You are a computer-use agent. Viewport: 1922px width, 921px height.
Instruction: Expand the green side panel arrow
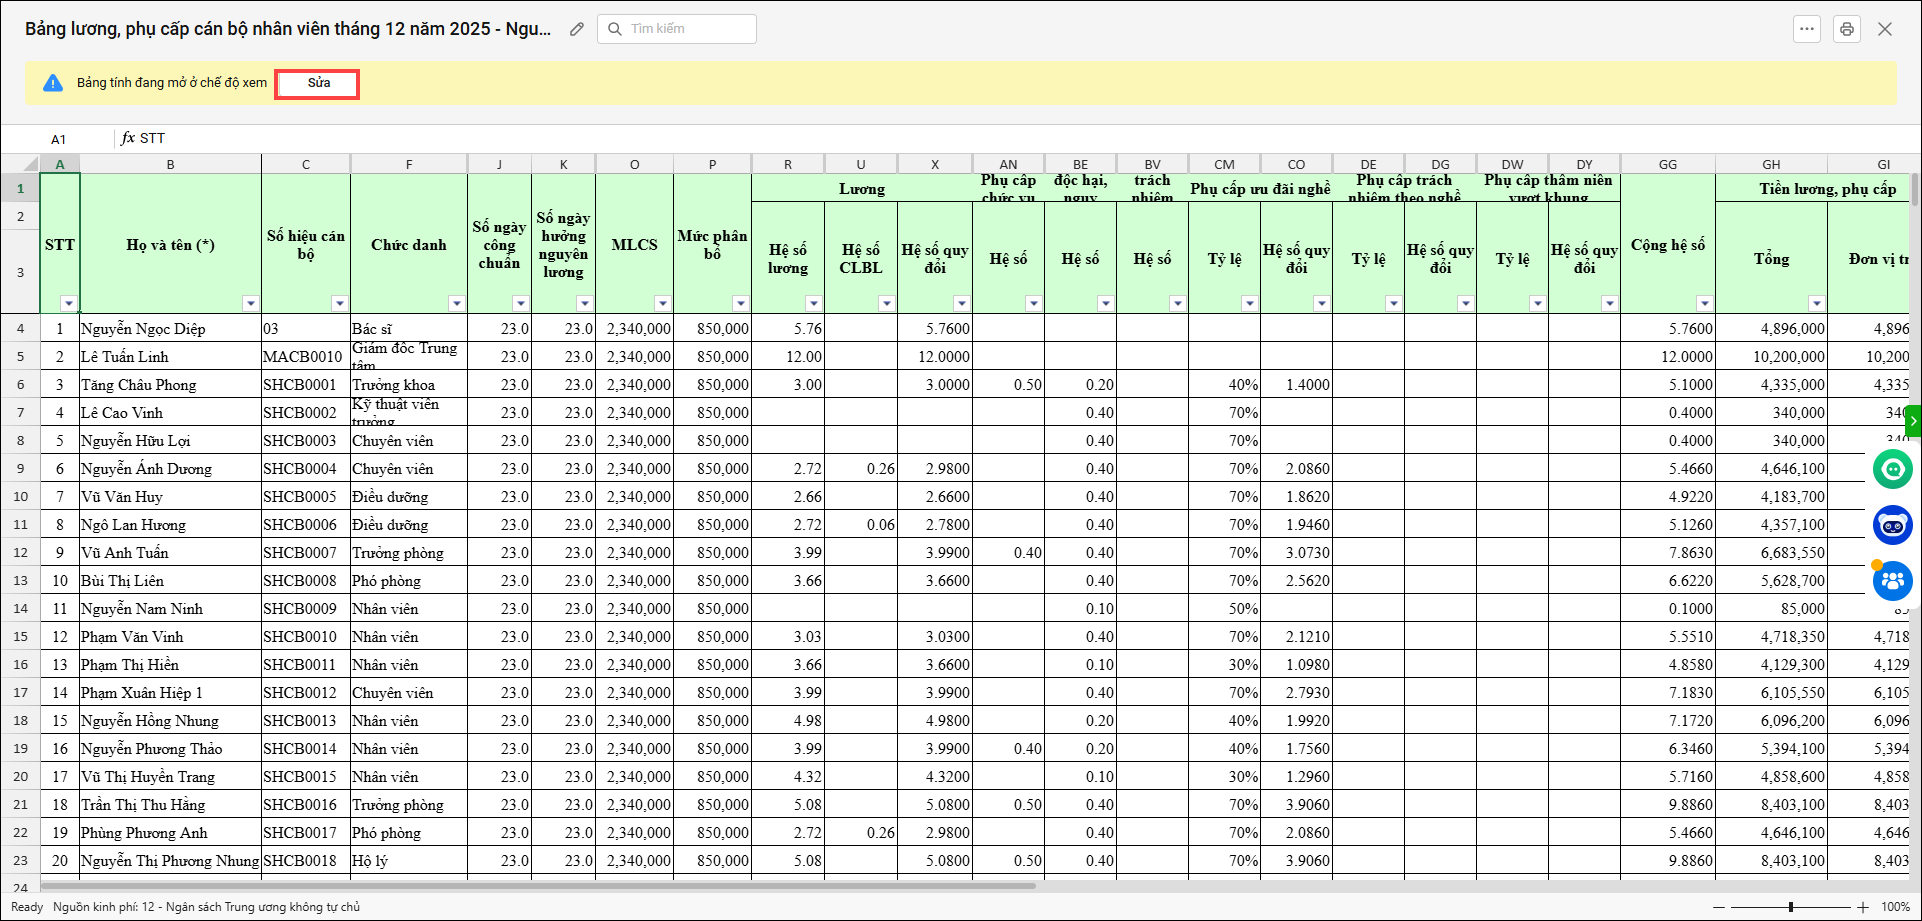click(1913, 421)
